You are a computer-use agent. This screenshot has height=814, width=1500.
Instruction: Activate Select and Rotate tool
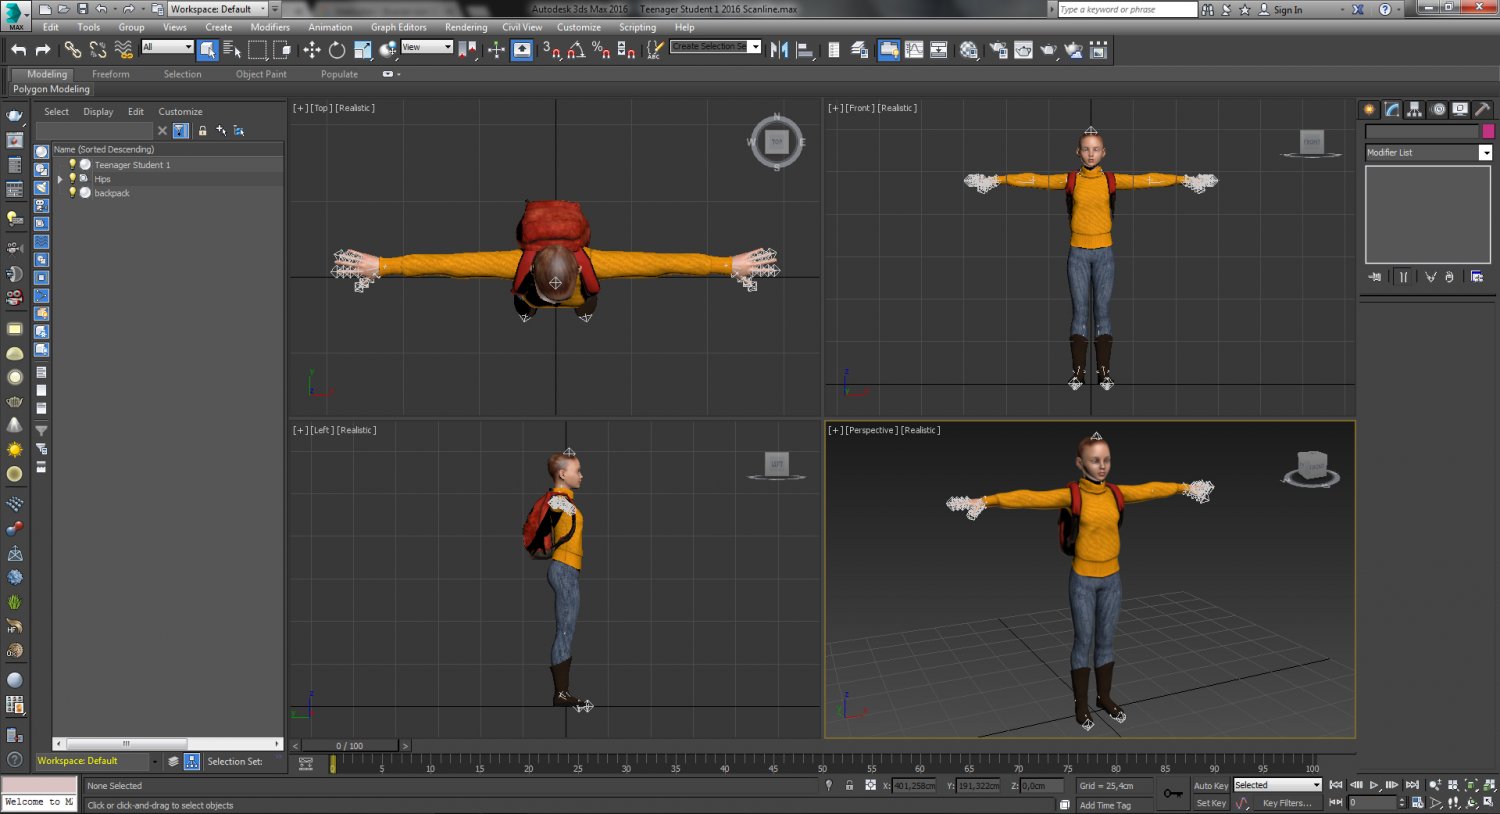coord(337,49)
